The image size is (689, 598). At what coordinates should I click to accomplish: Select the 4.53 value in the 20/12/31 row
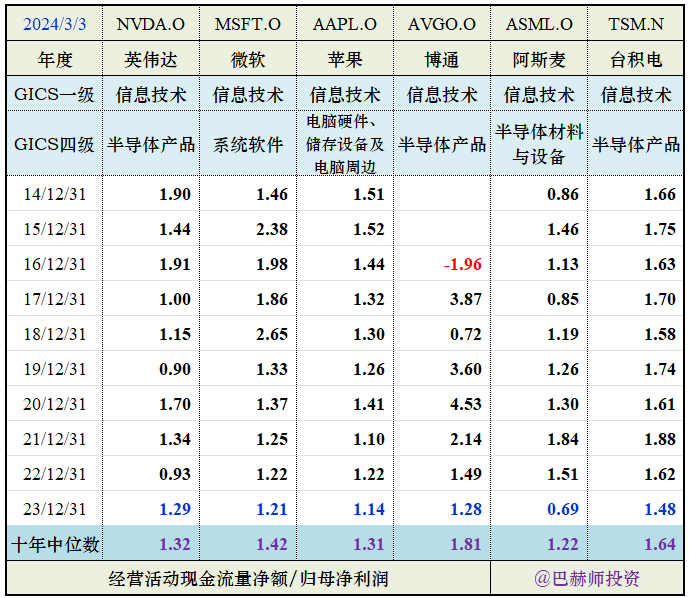466,404
